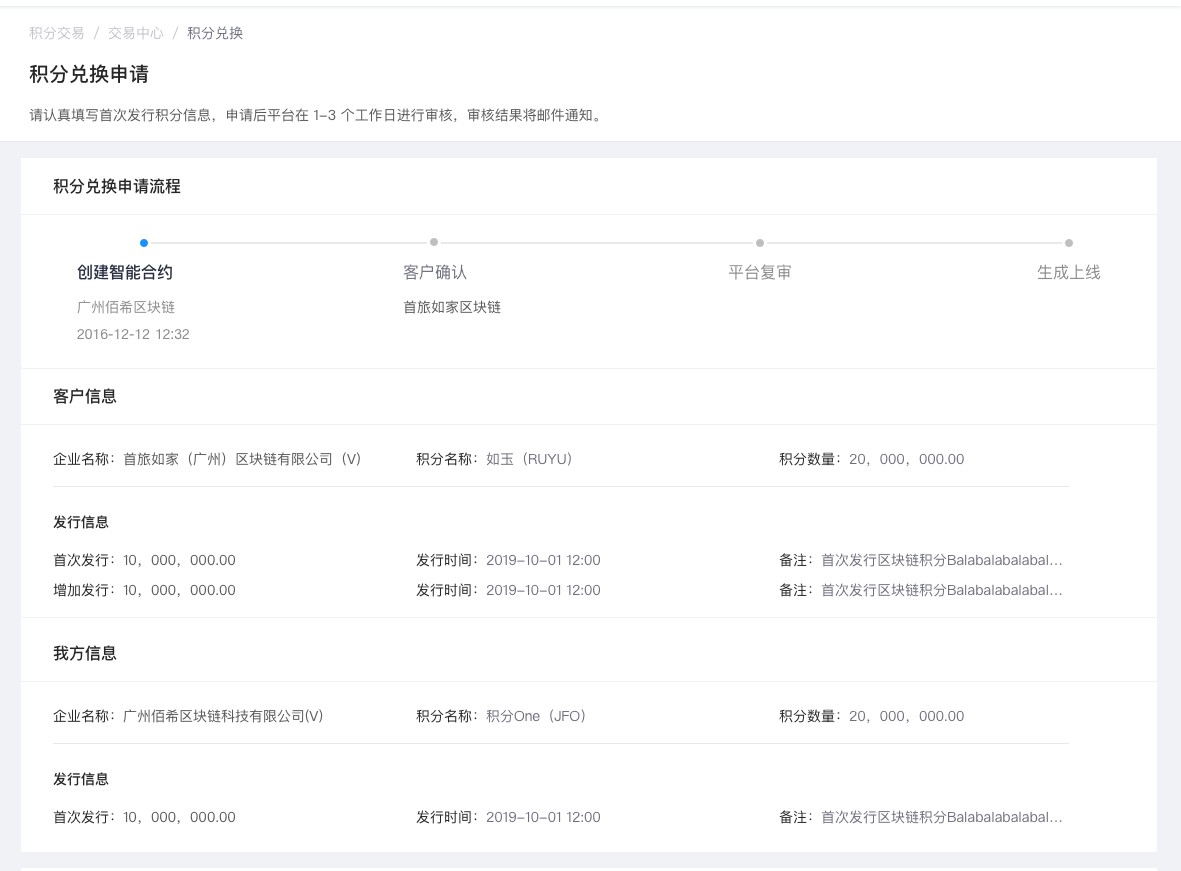The height and width of the screenshot is (871, 1181).
Task: Select the 平台复审 step label
Action: (x=760, y=272)
